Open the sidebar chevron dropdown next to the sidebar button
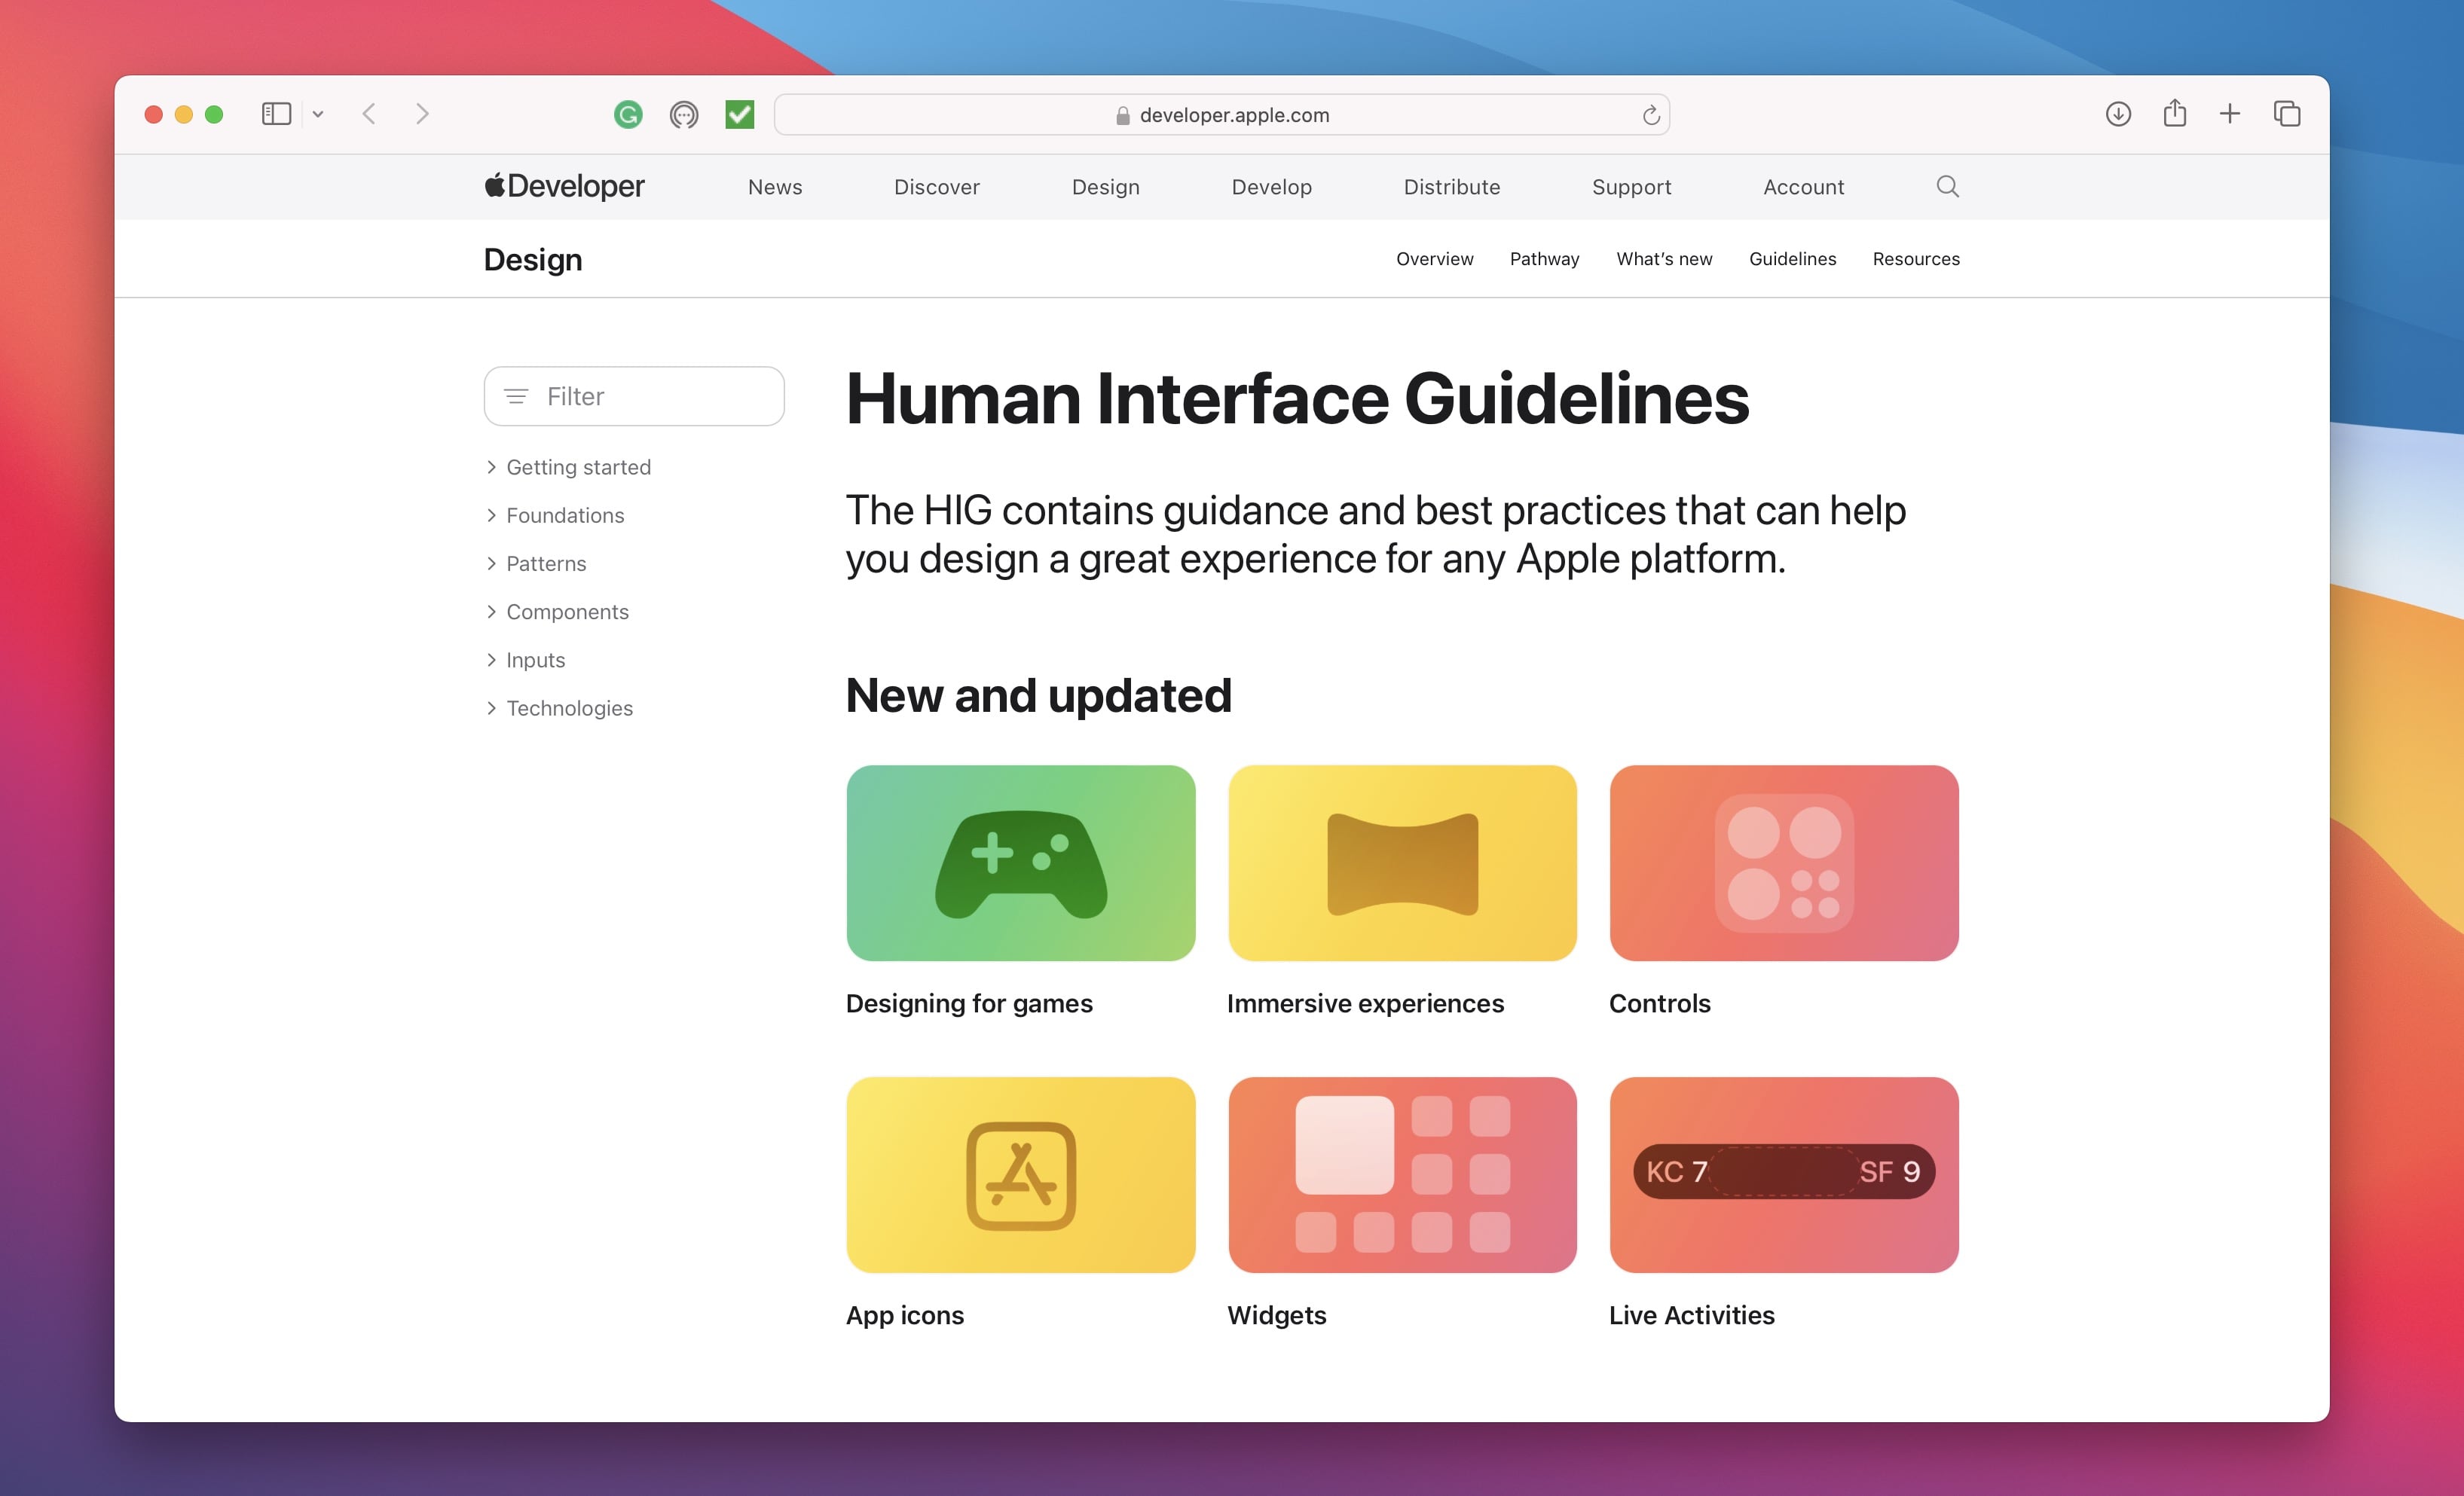This screenshot has height=1496, width=2464. coord(319,114)
